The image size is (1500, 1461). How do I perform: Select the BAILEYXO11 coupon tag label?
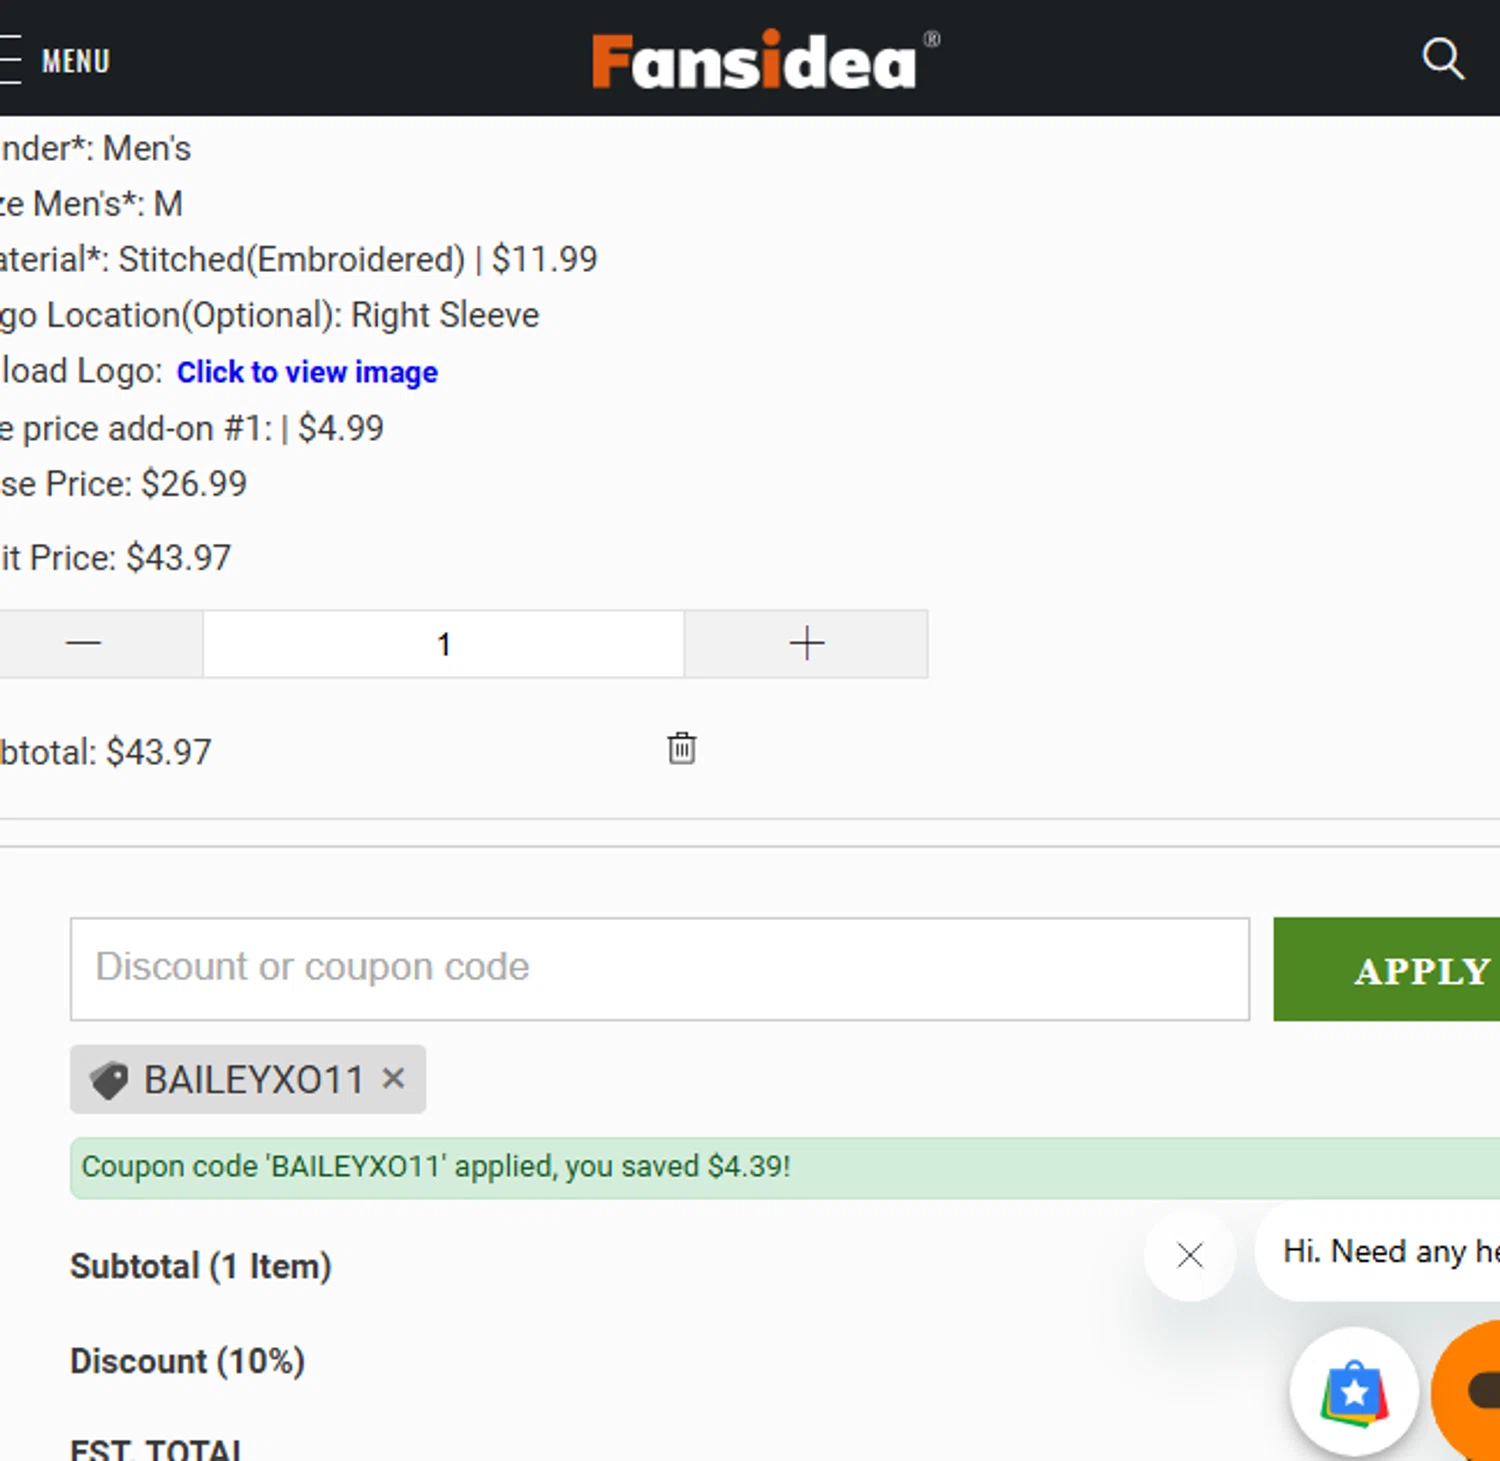point(254,1080)
